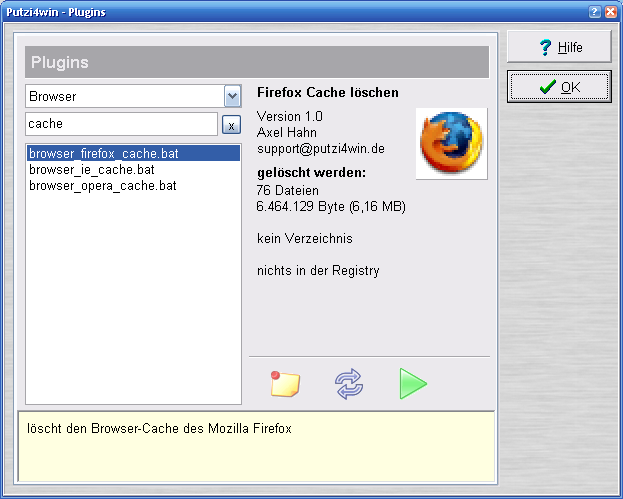Select browser_firefox_cache.bat in the list

[x=134, y=153]
